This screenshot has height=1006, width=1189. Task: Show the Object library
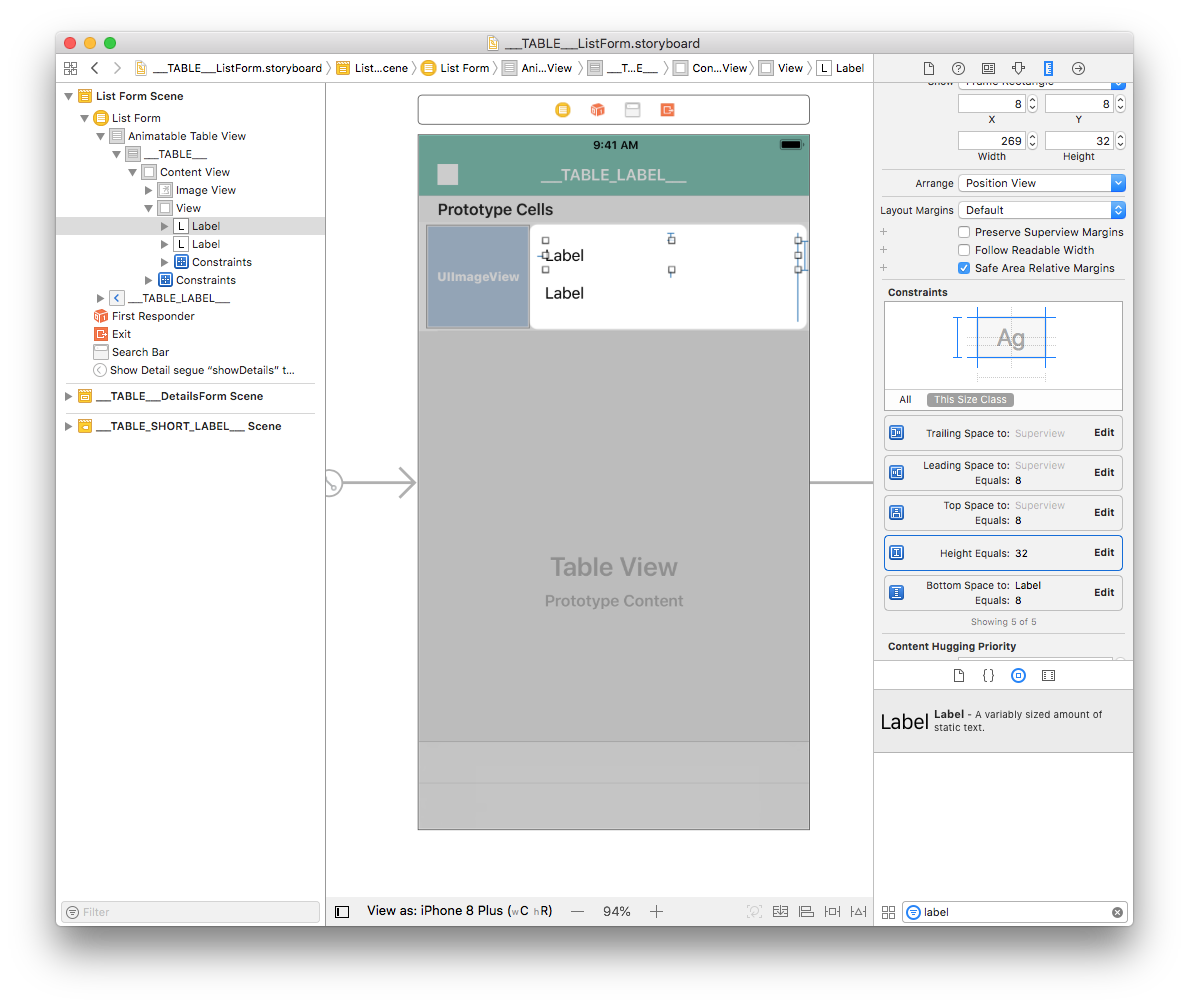click(x=1018, y=675)
